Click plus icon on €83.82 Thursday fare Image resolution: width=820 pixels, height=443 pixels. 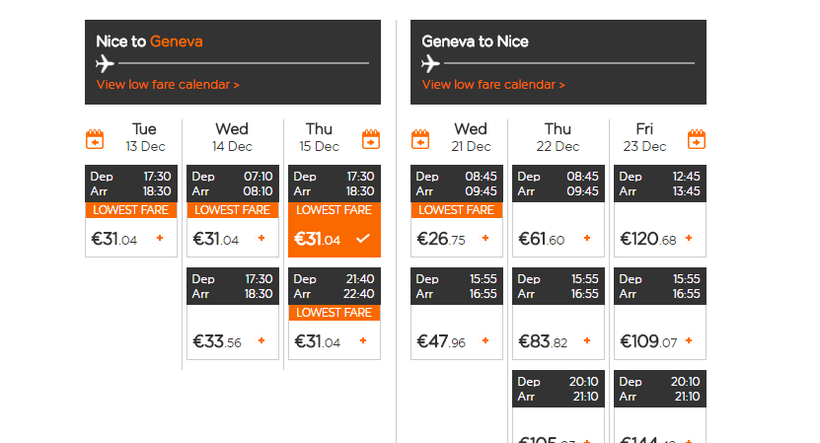(x=587, y=341)
